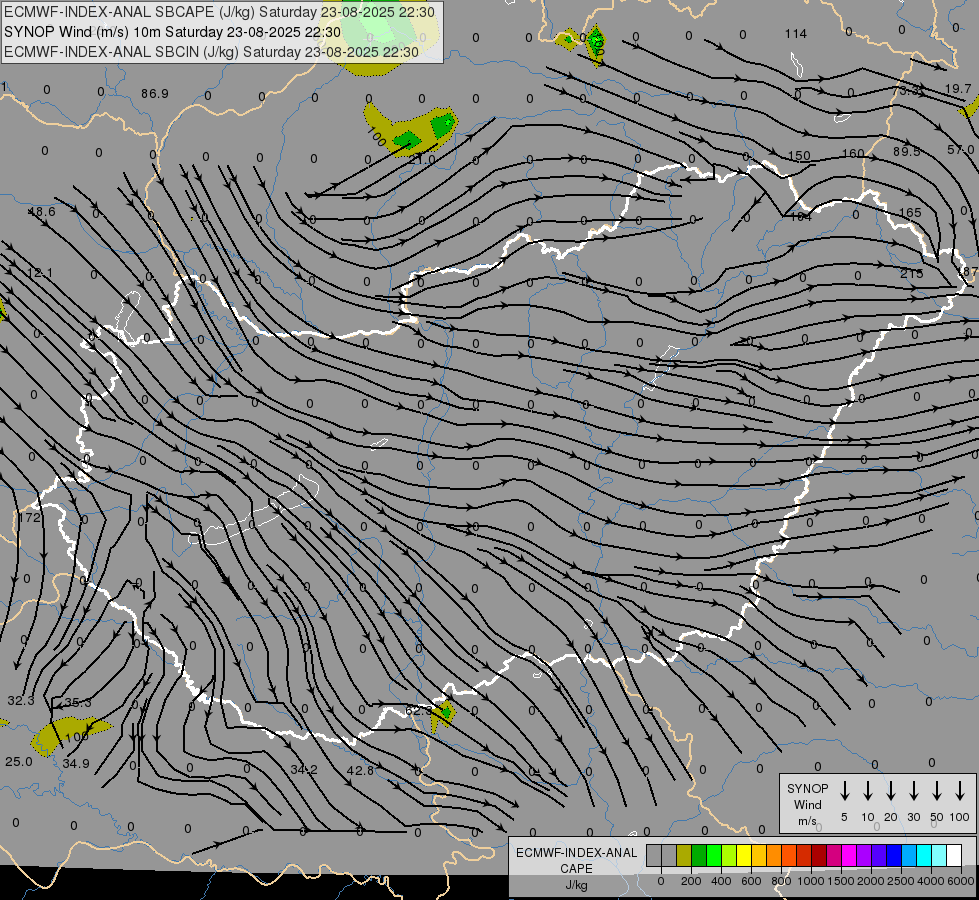The width and height of the screenshot is (979, 900).
Task: Click the J/kg unit label in legend
Action: click(x=576, y=885)
